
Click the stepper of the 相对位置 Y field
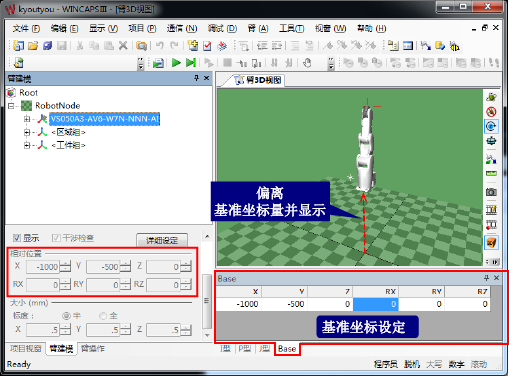(126, 267)
